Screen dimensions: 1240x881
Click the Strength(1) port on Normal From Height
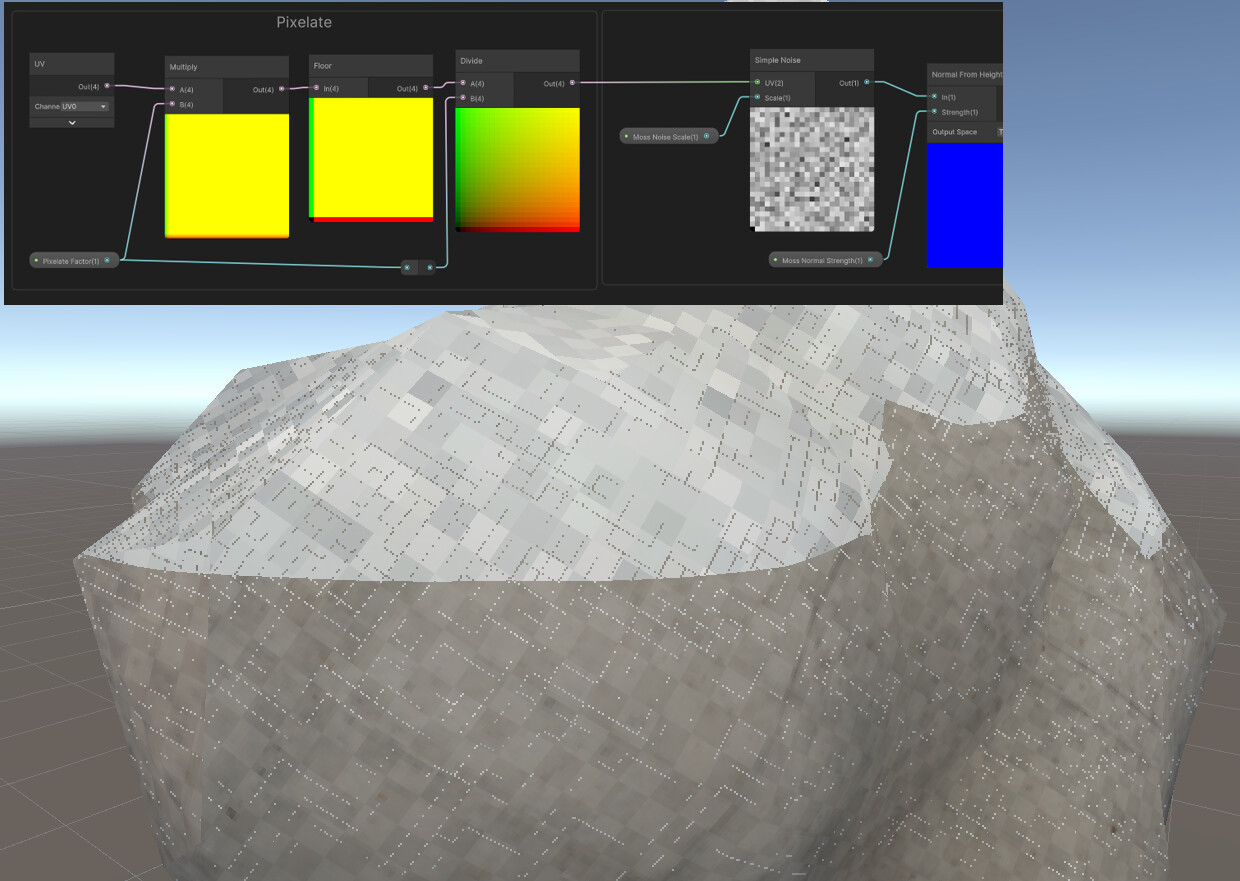(934, 112)
